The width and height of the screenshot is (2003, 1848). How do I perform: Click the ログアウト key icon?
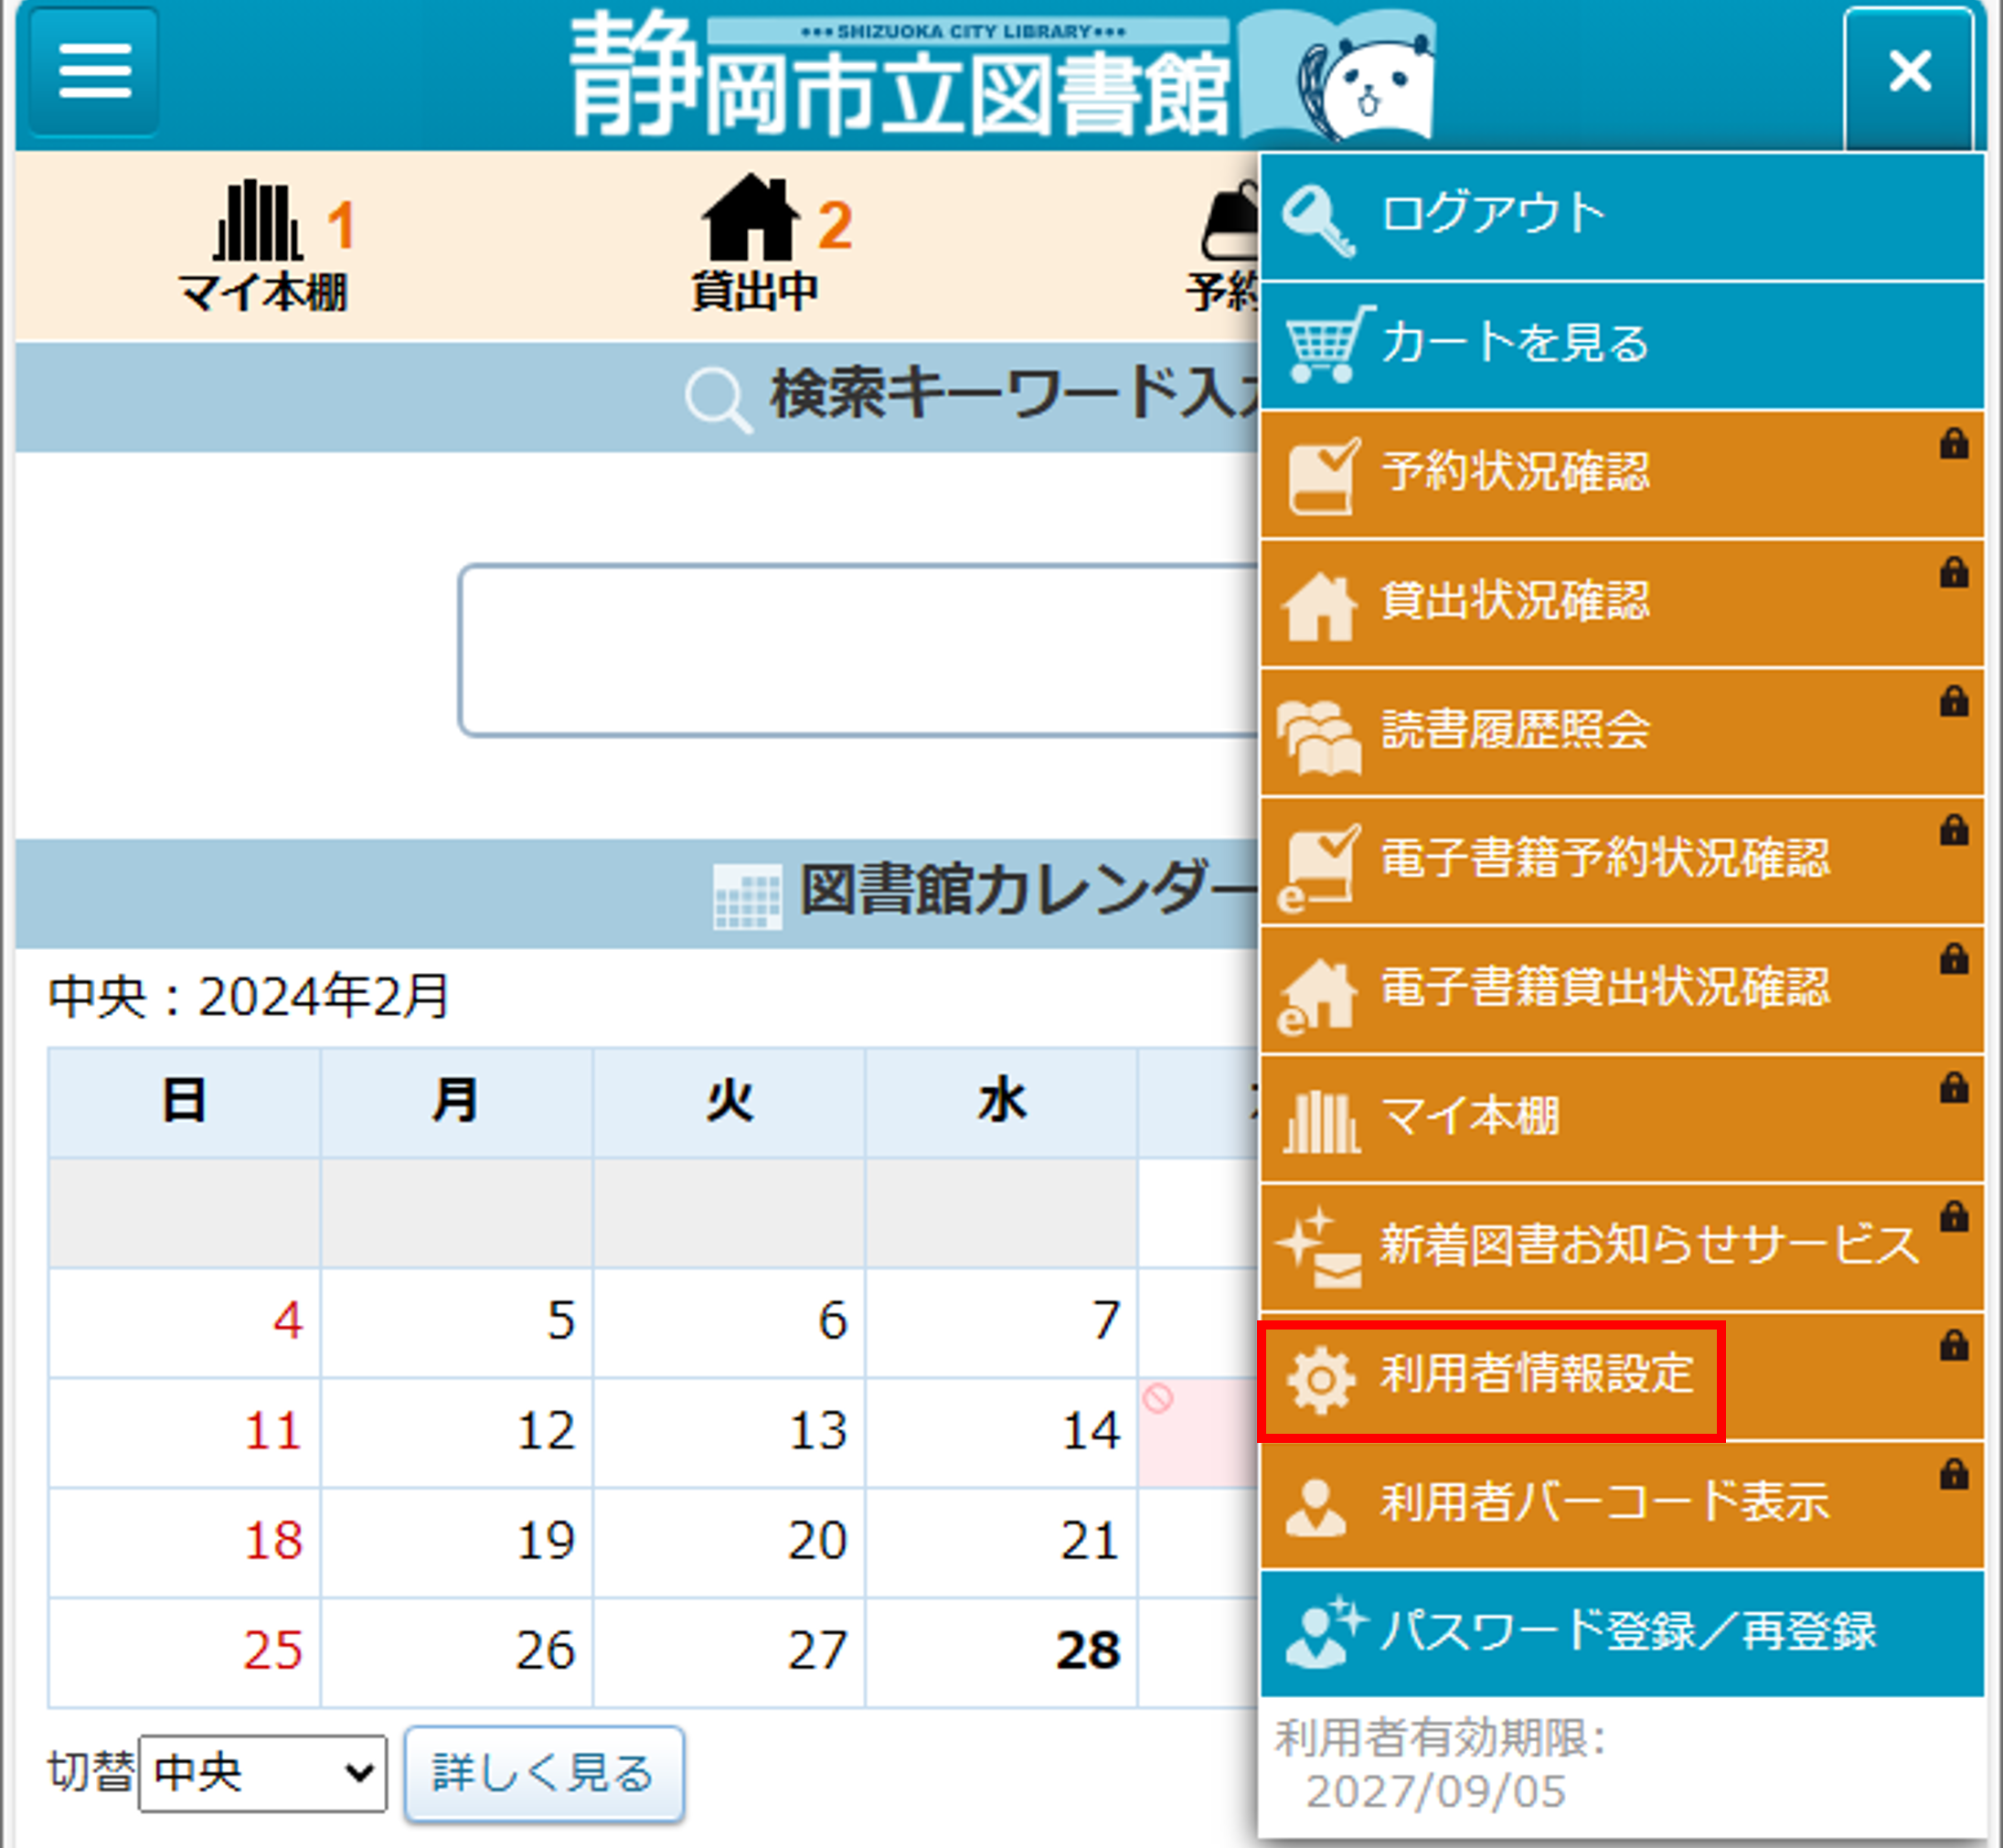1318,221
